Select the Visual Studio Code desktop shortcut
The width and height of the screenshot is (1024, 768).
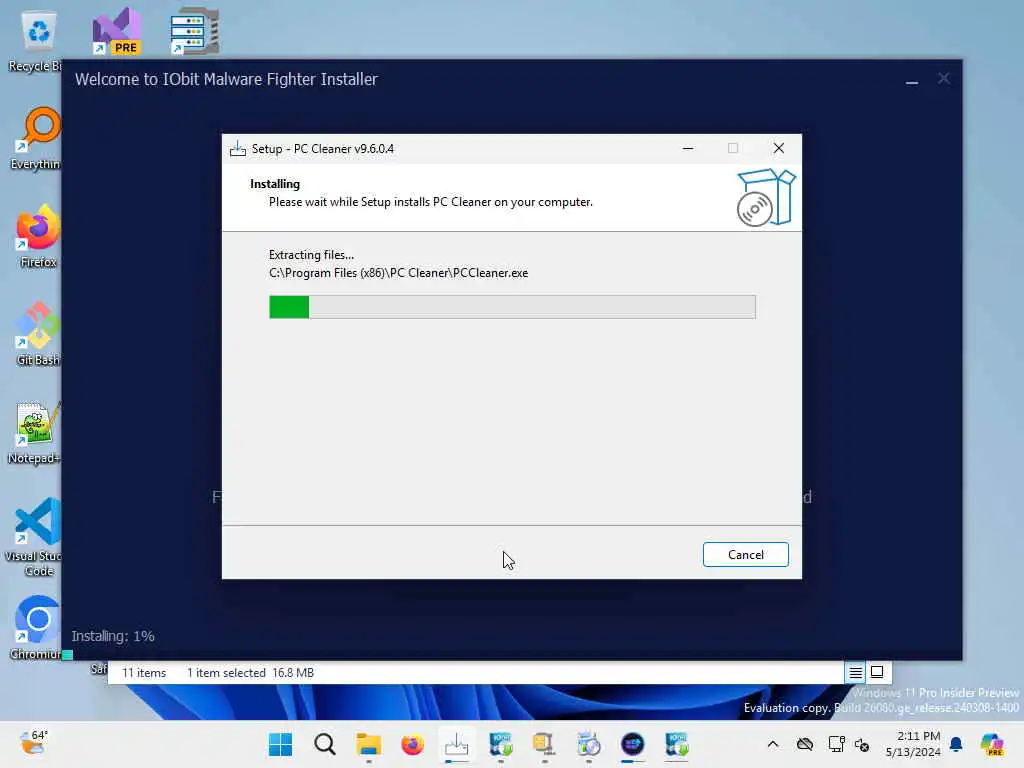35,537
